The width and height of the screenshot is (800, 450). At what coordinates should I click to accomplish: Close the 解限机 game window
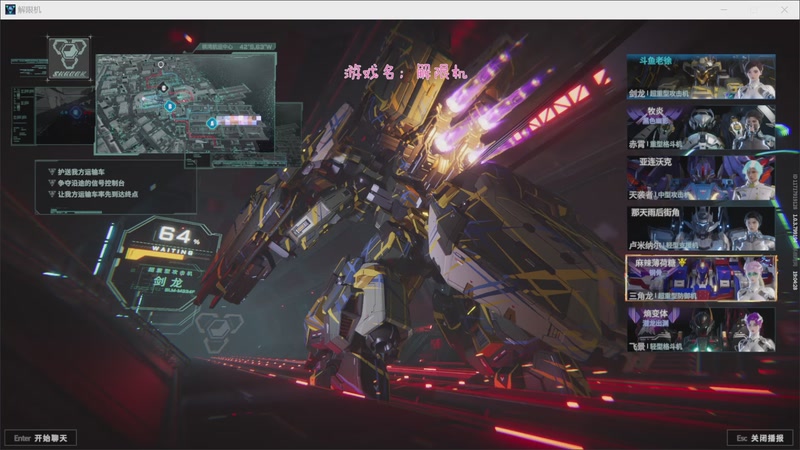point(784,10)
